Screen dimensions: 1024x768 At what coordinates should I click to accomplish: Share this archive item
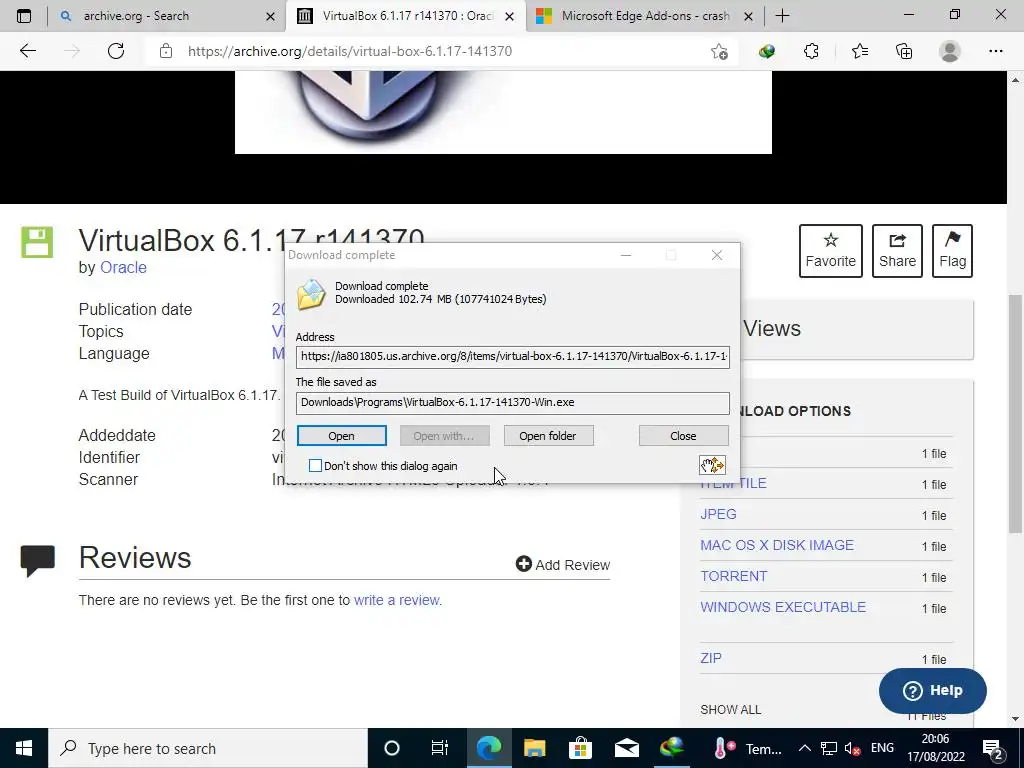pos(897,251)
